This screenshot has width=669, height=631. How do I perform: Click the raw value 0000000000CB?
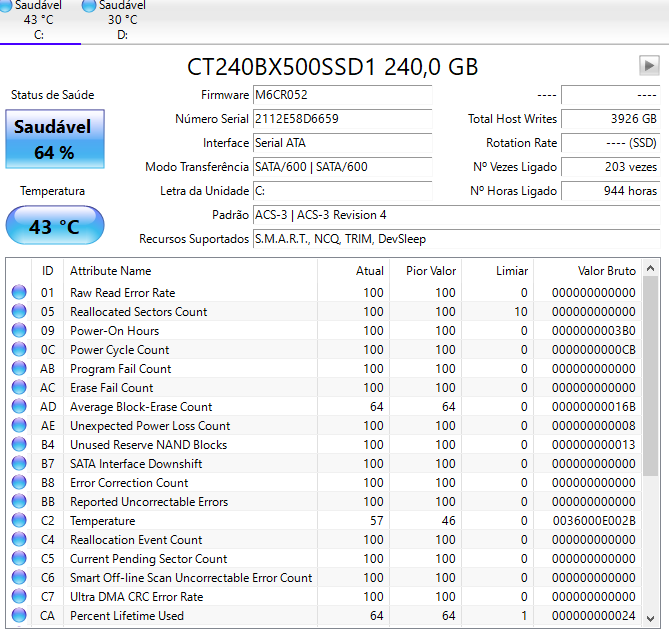pyautogui.click(x=594, y=350)
